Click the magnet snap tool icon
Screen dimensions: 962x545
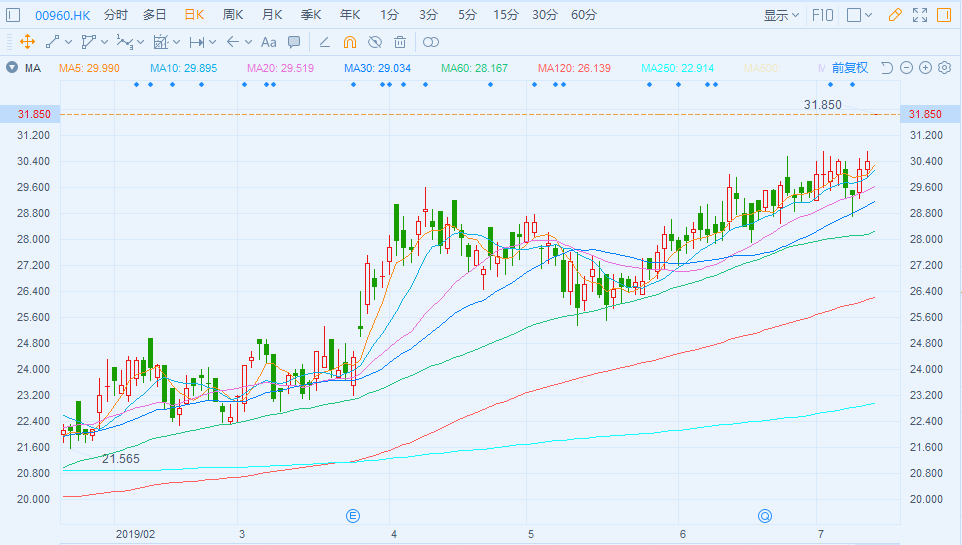(x=349, y=42)
